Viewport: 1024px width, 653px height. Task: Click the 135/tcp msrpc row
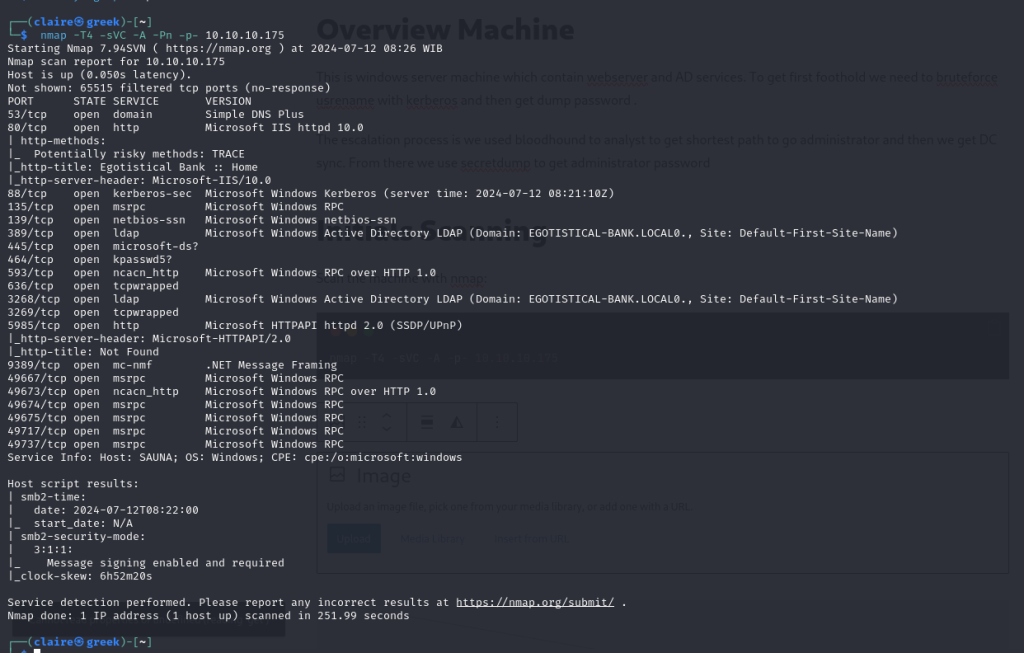tap(175, 206)
